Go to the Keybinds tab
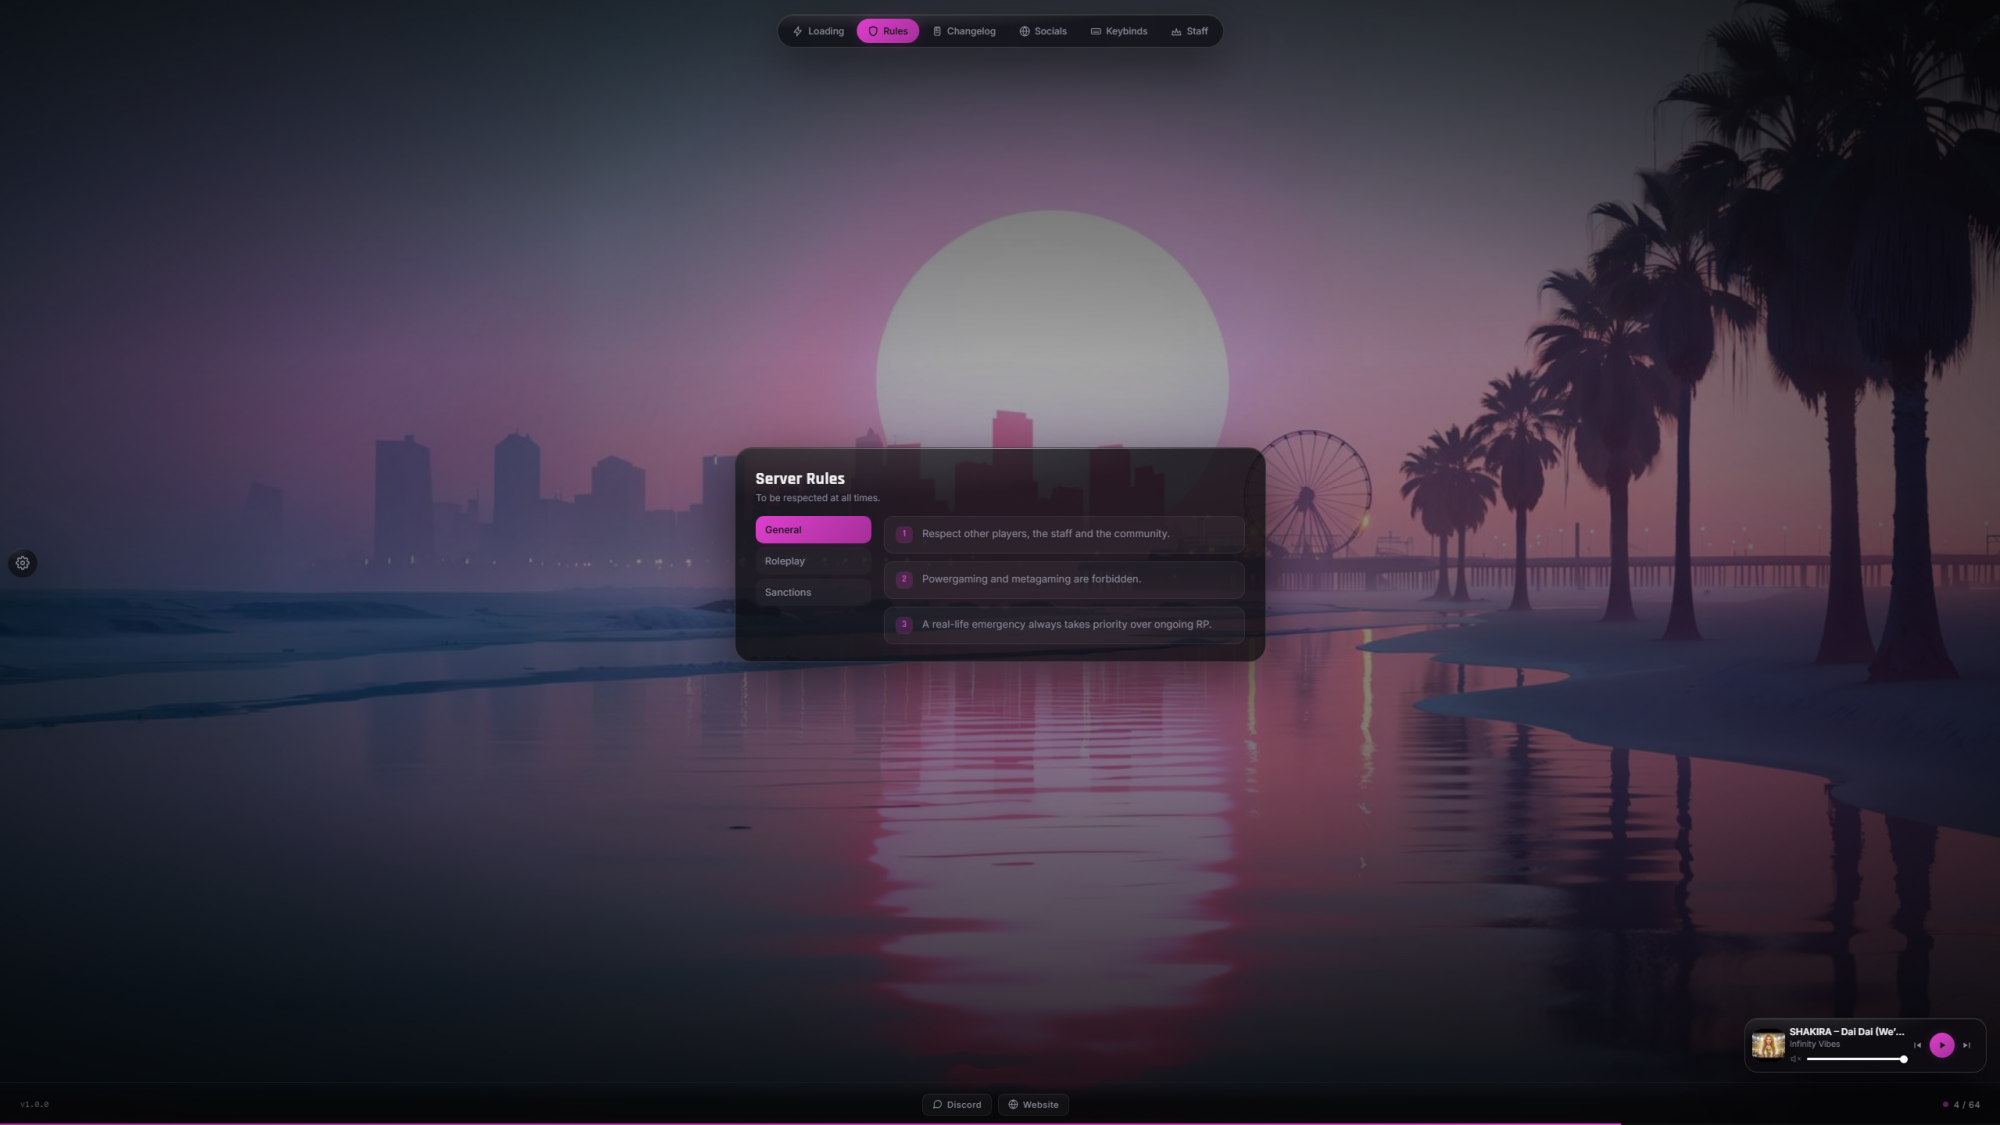This screenshot has height=1125, width=2000. tap(1118, 31)
